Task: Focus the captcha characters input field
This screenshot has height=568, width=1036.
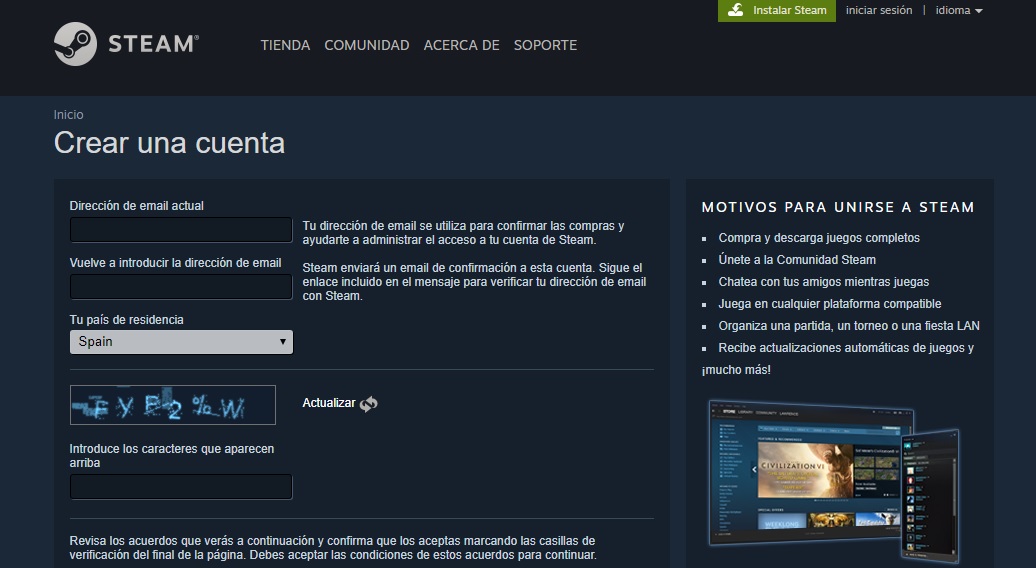Action: pyautogui.click(x=181, y=487)
